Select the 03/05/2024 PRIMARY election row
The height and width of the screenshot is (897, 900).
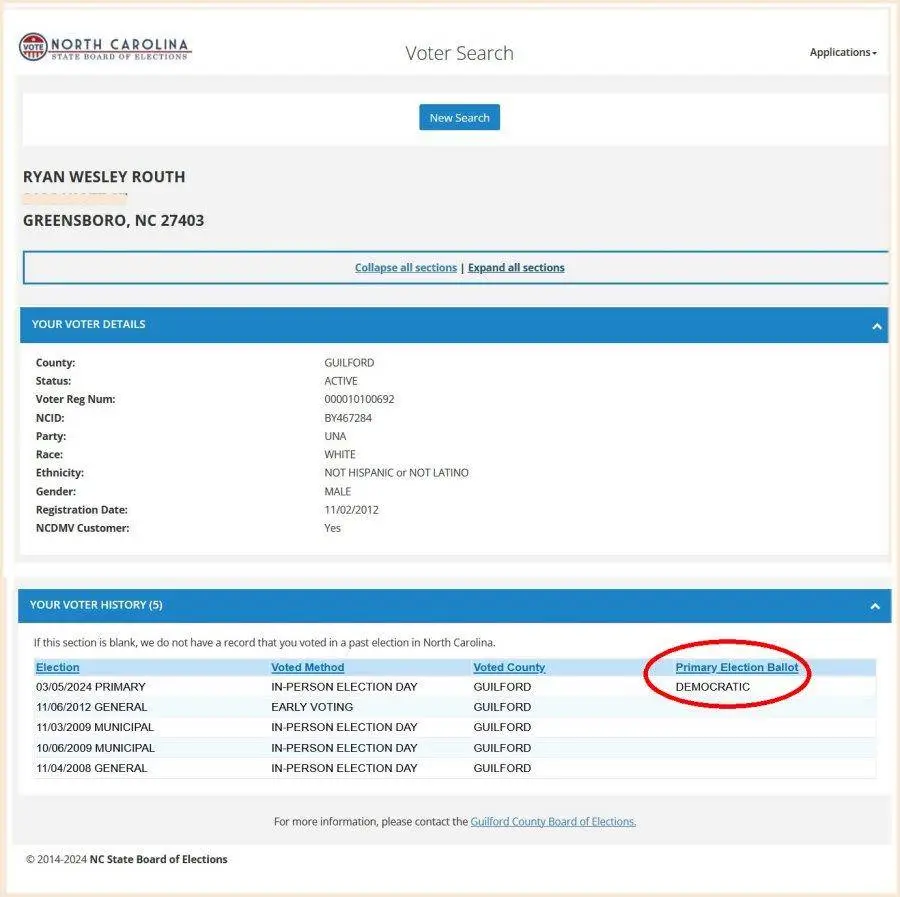[91, 687]
